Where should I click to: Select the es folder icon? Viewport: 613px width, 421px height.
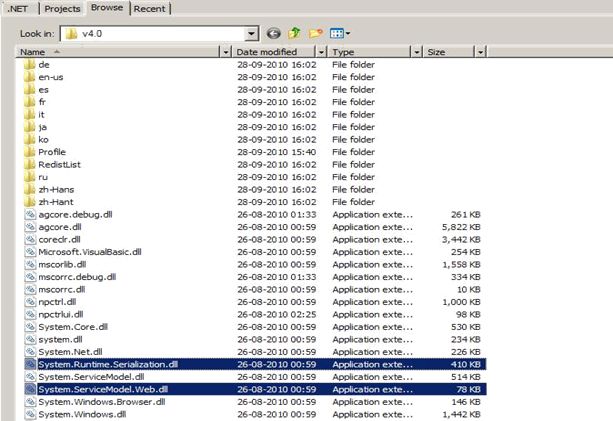click(x=30, y=90)
